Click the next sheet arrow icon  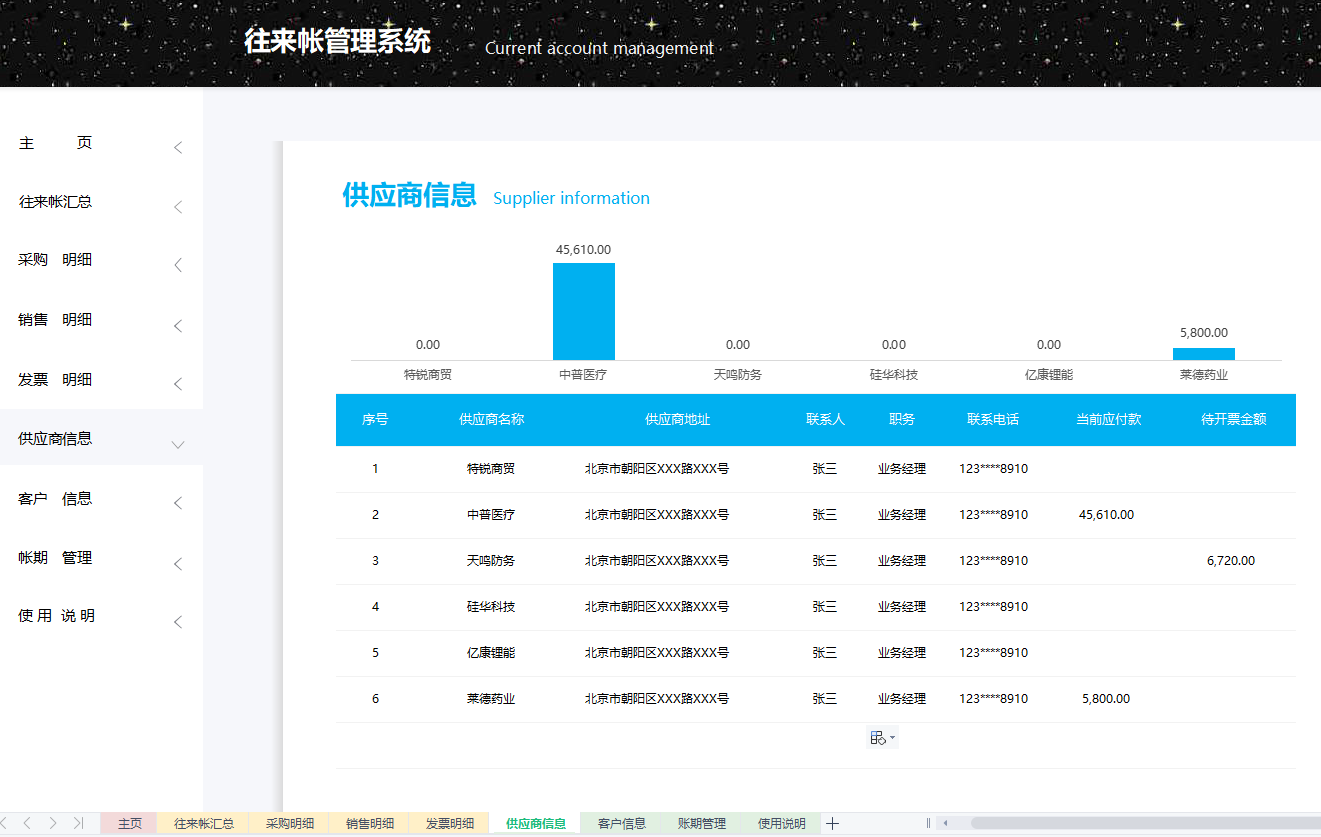click(52, 823)
